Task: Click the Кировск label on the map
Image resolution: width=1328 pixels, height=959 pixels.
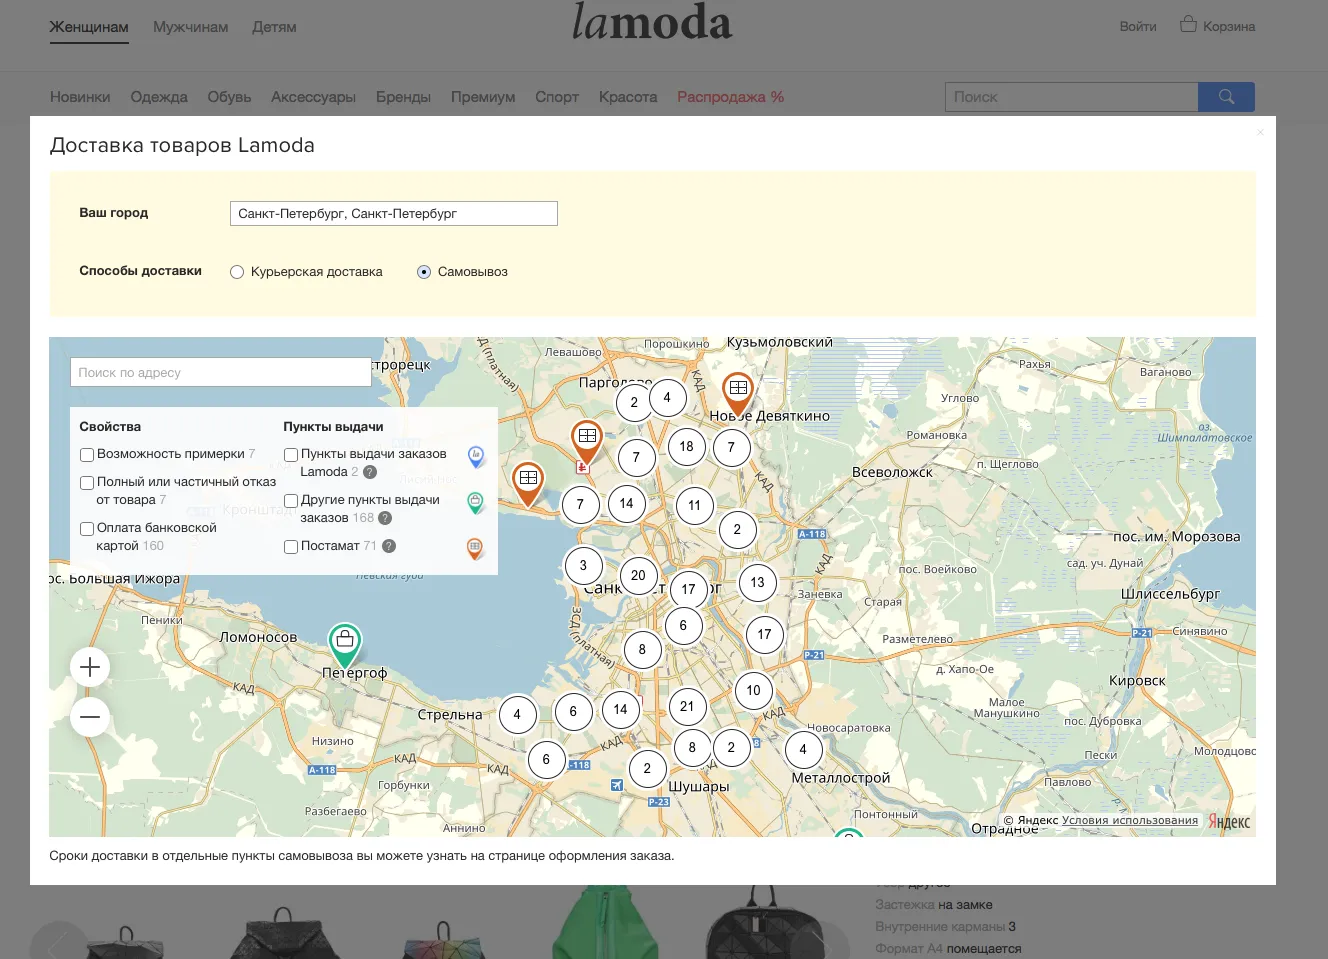Action: coord(1137,680)
